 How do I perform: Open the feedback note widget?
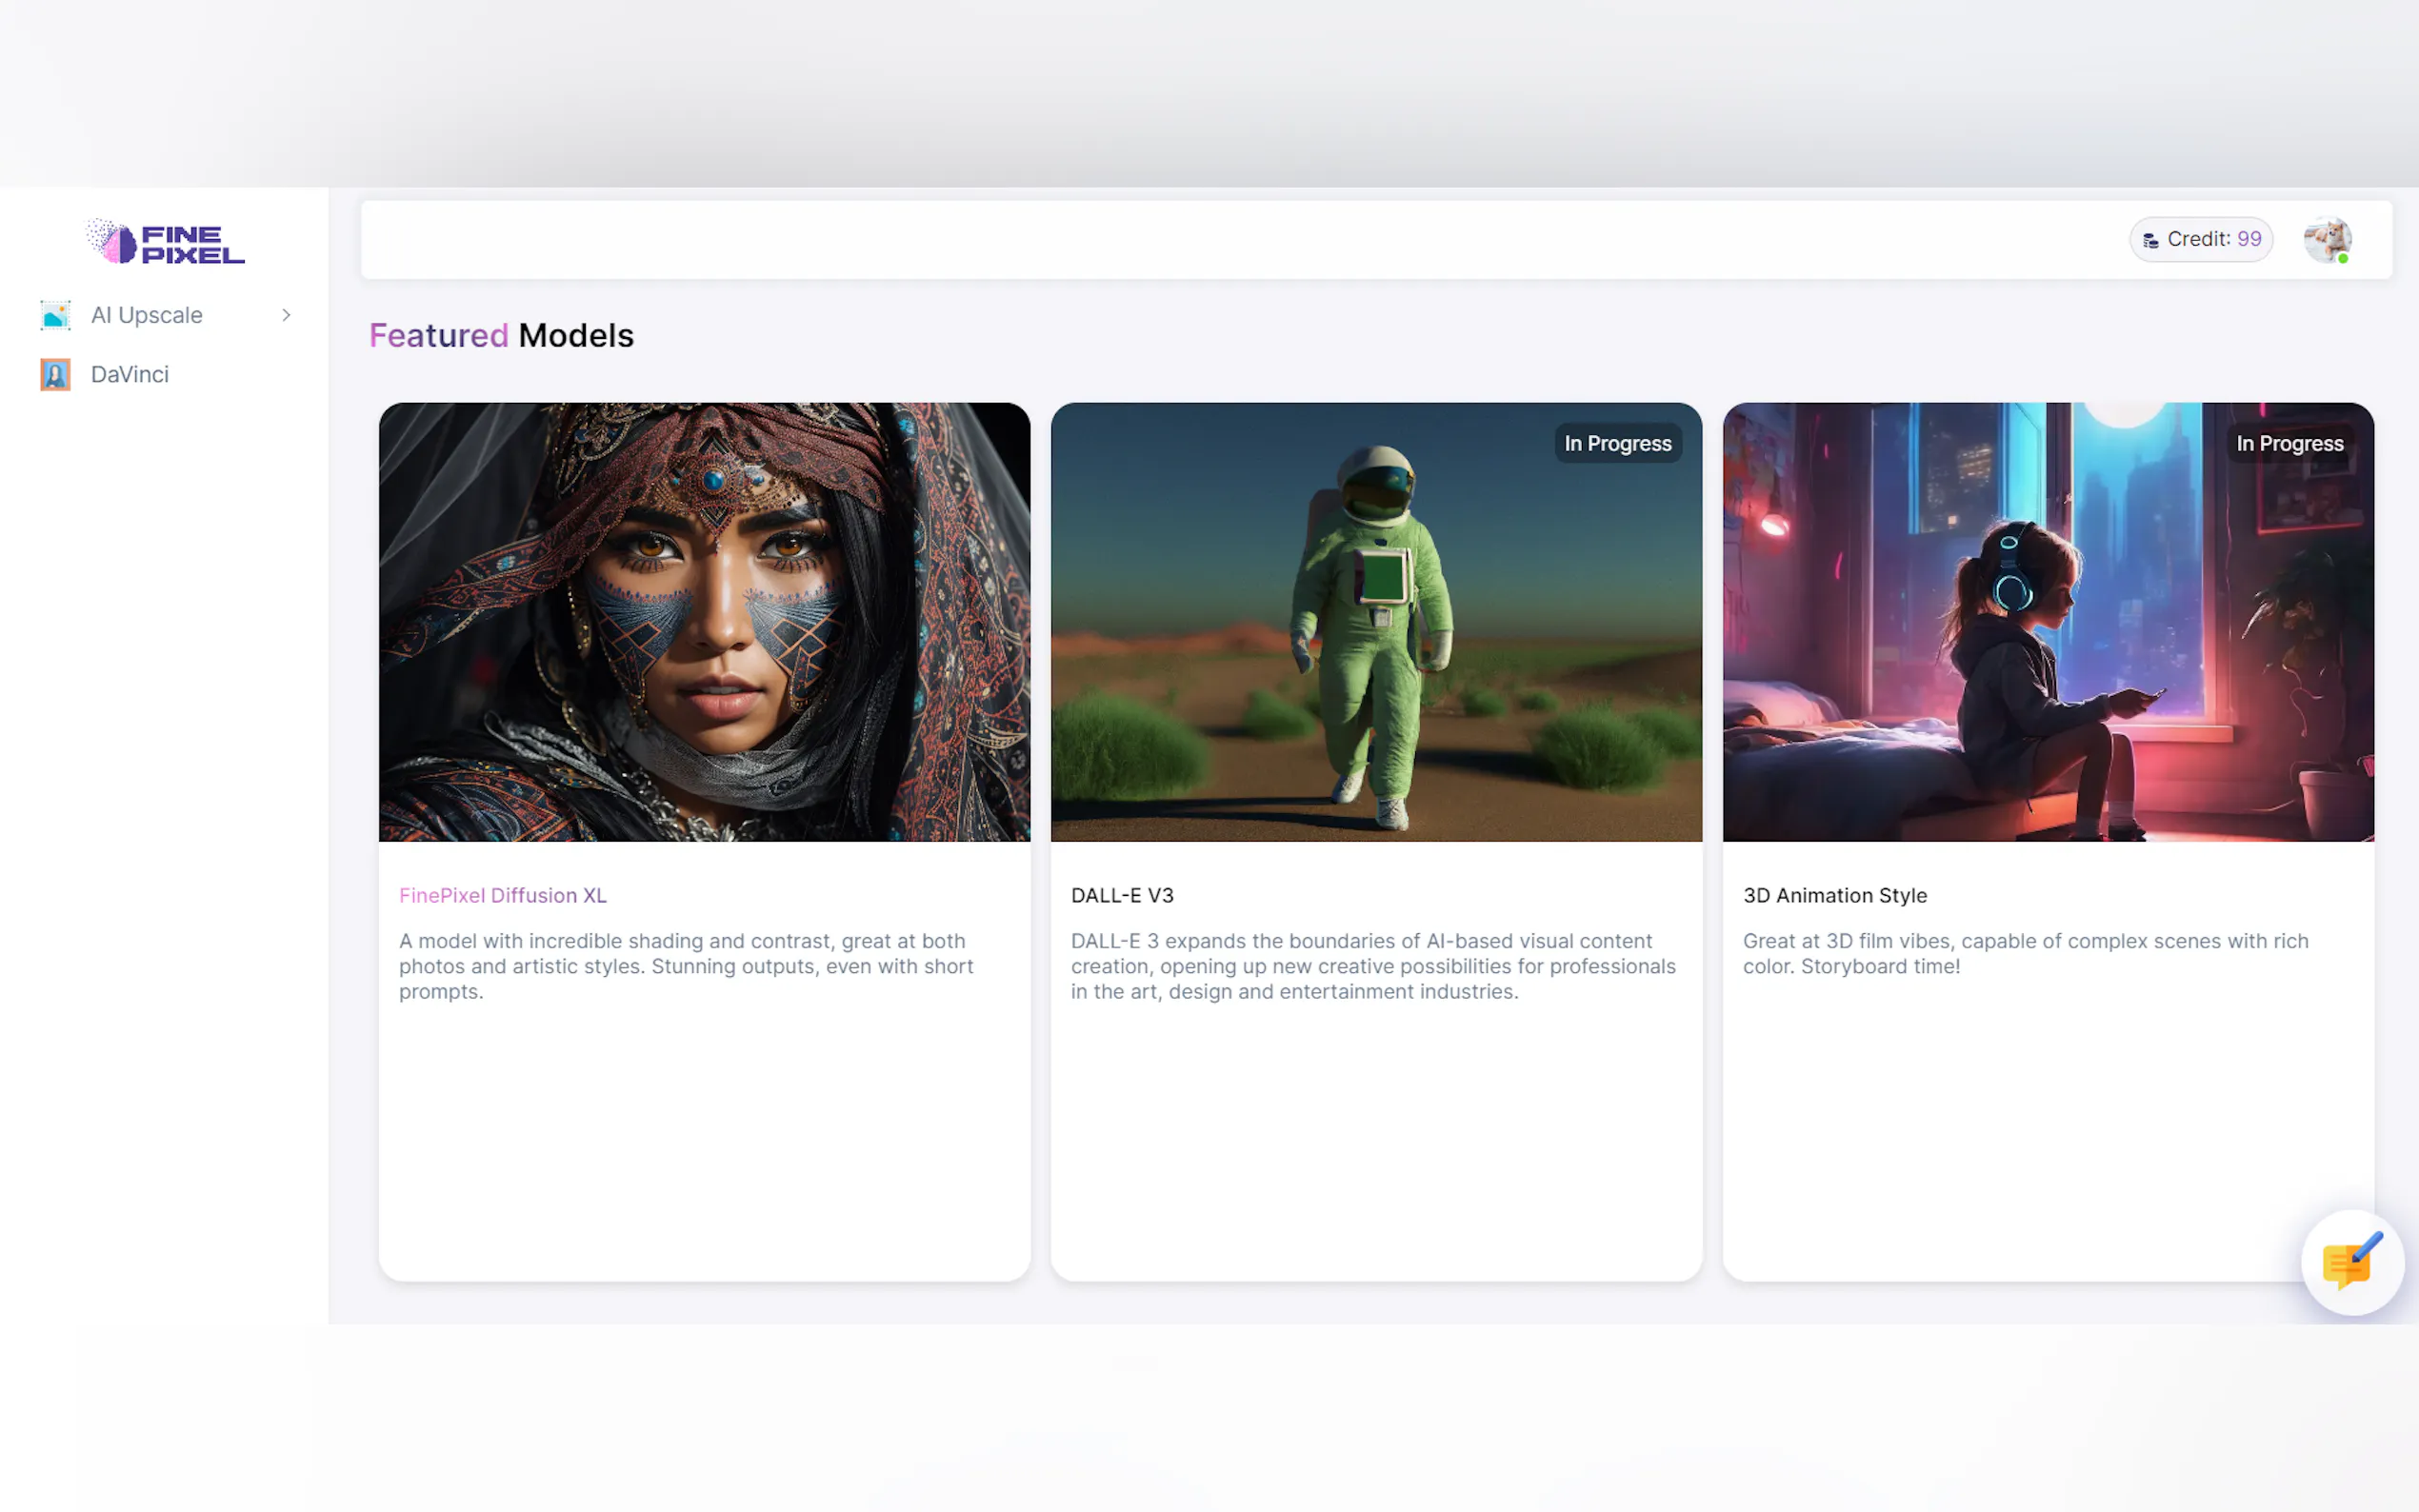coord(2351,1263)
